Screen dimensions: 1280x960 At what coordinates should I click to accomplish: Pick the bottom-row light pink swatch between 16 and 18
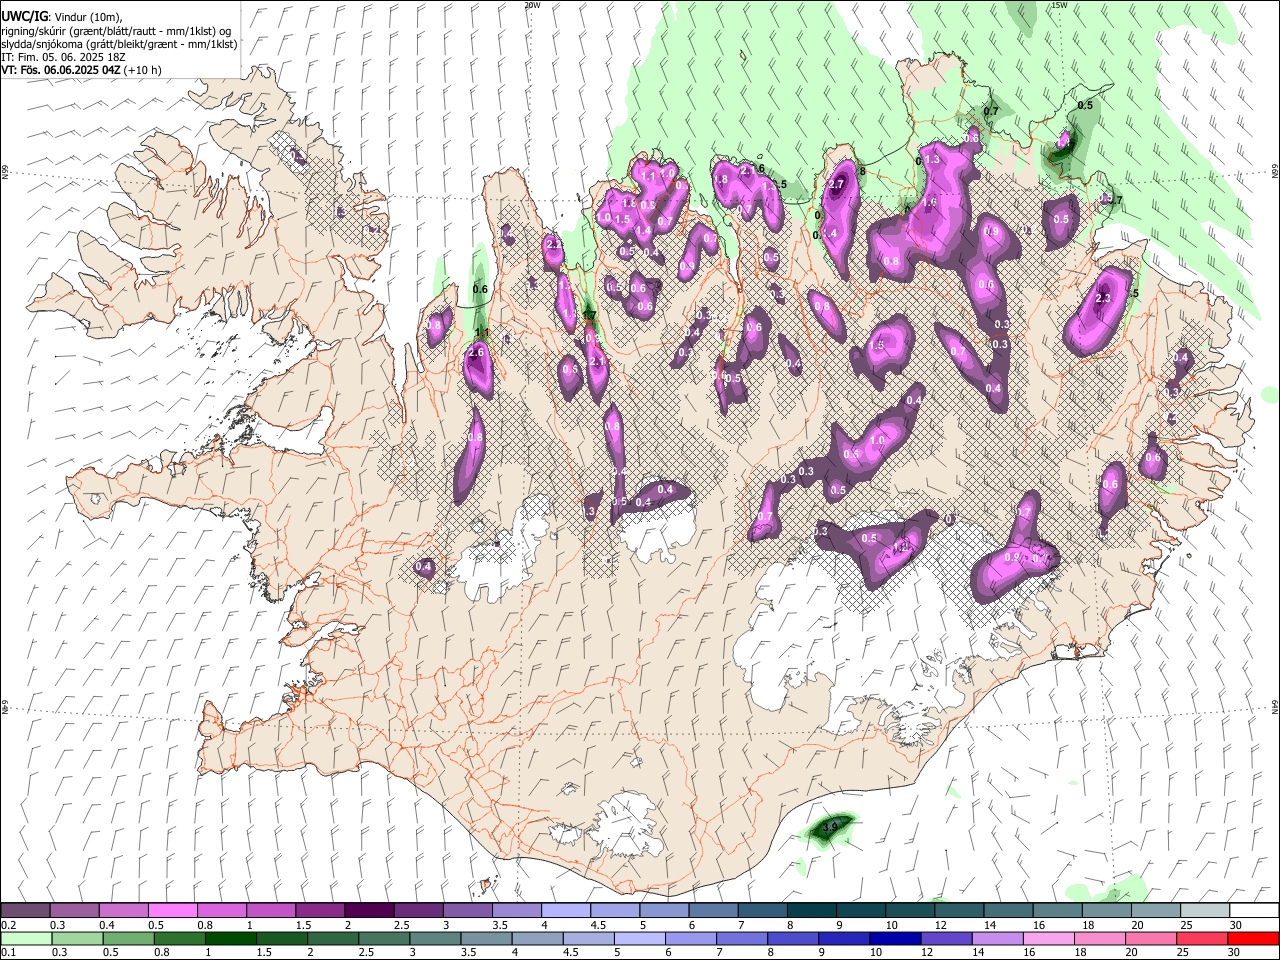click(1048, 939)
